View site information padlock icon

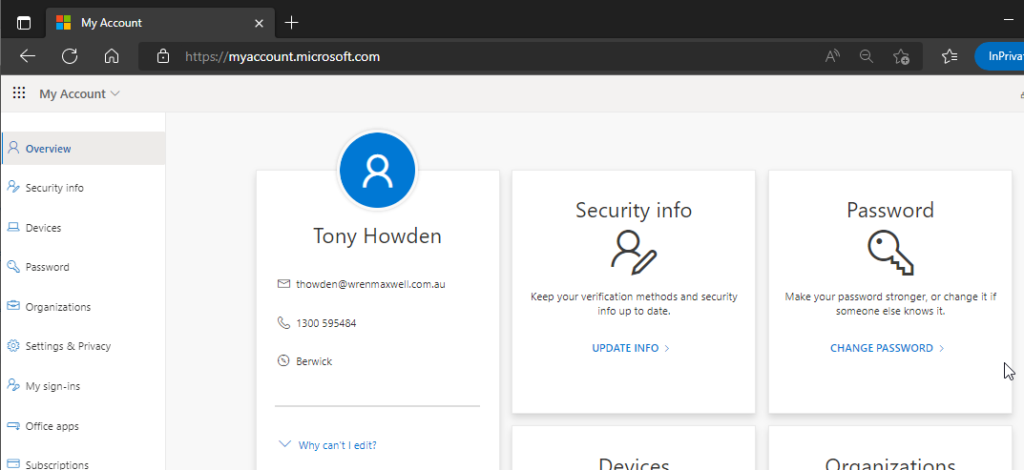163,57
